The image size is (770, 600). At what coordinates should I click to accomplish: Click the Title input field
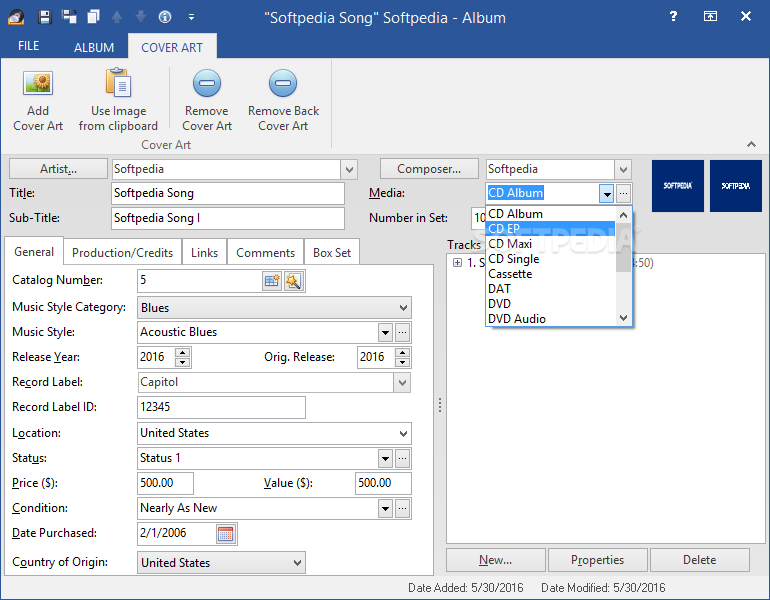coord(228,193)
